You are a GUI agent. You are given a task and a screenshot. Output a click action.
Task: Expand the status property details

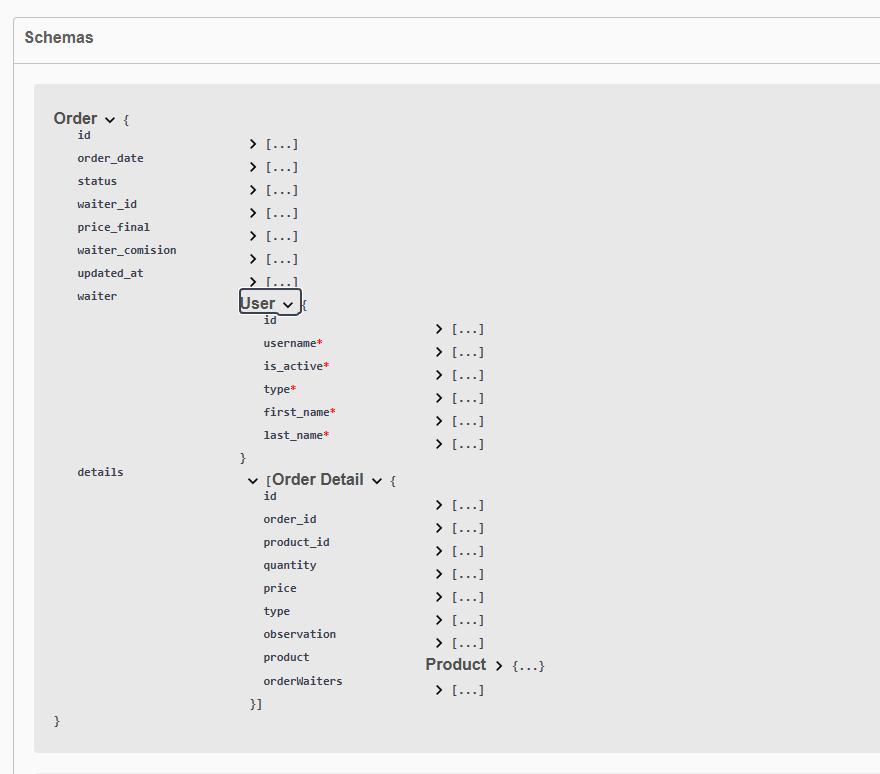click(253, 190)
